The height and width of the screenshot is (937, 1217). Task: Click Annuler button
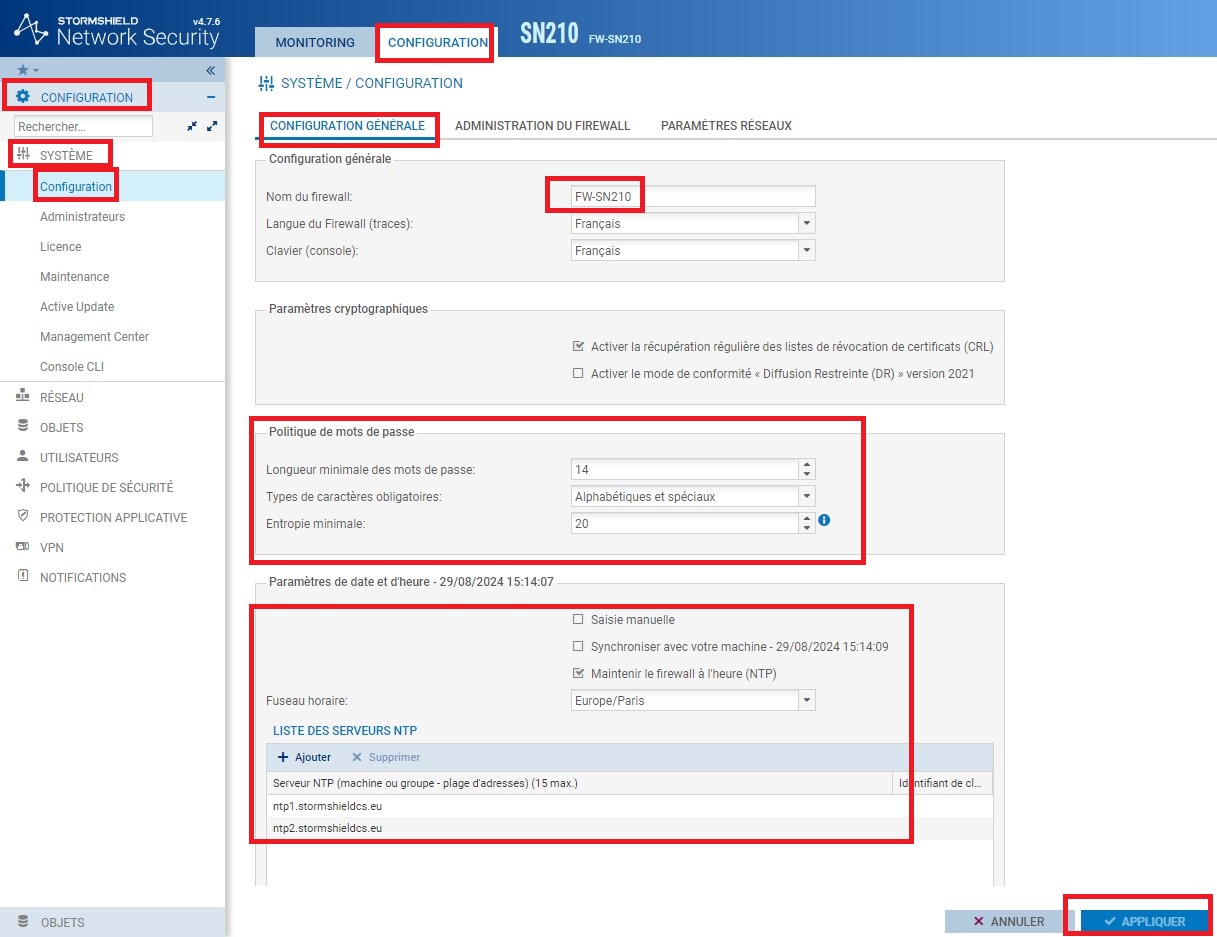(1009, 922)
